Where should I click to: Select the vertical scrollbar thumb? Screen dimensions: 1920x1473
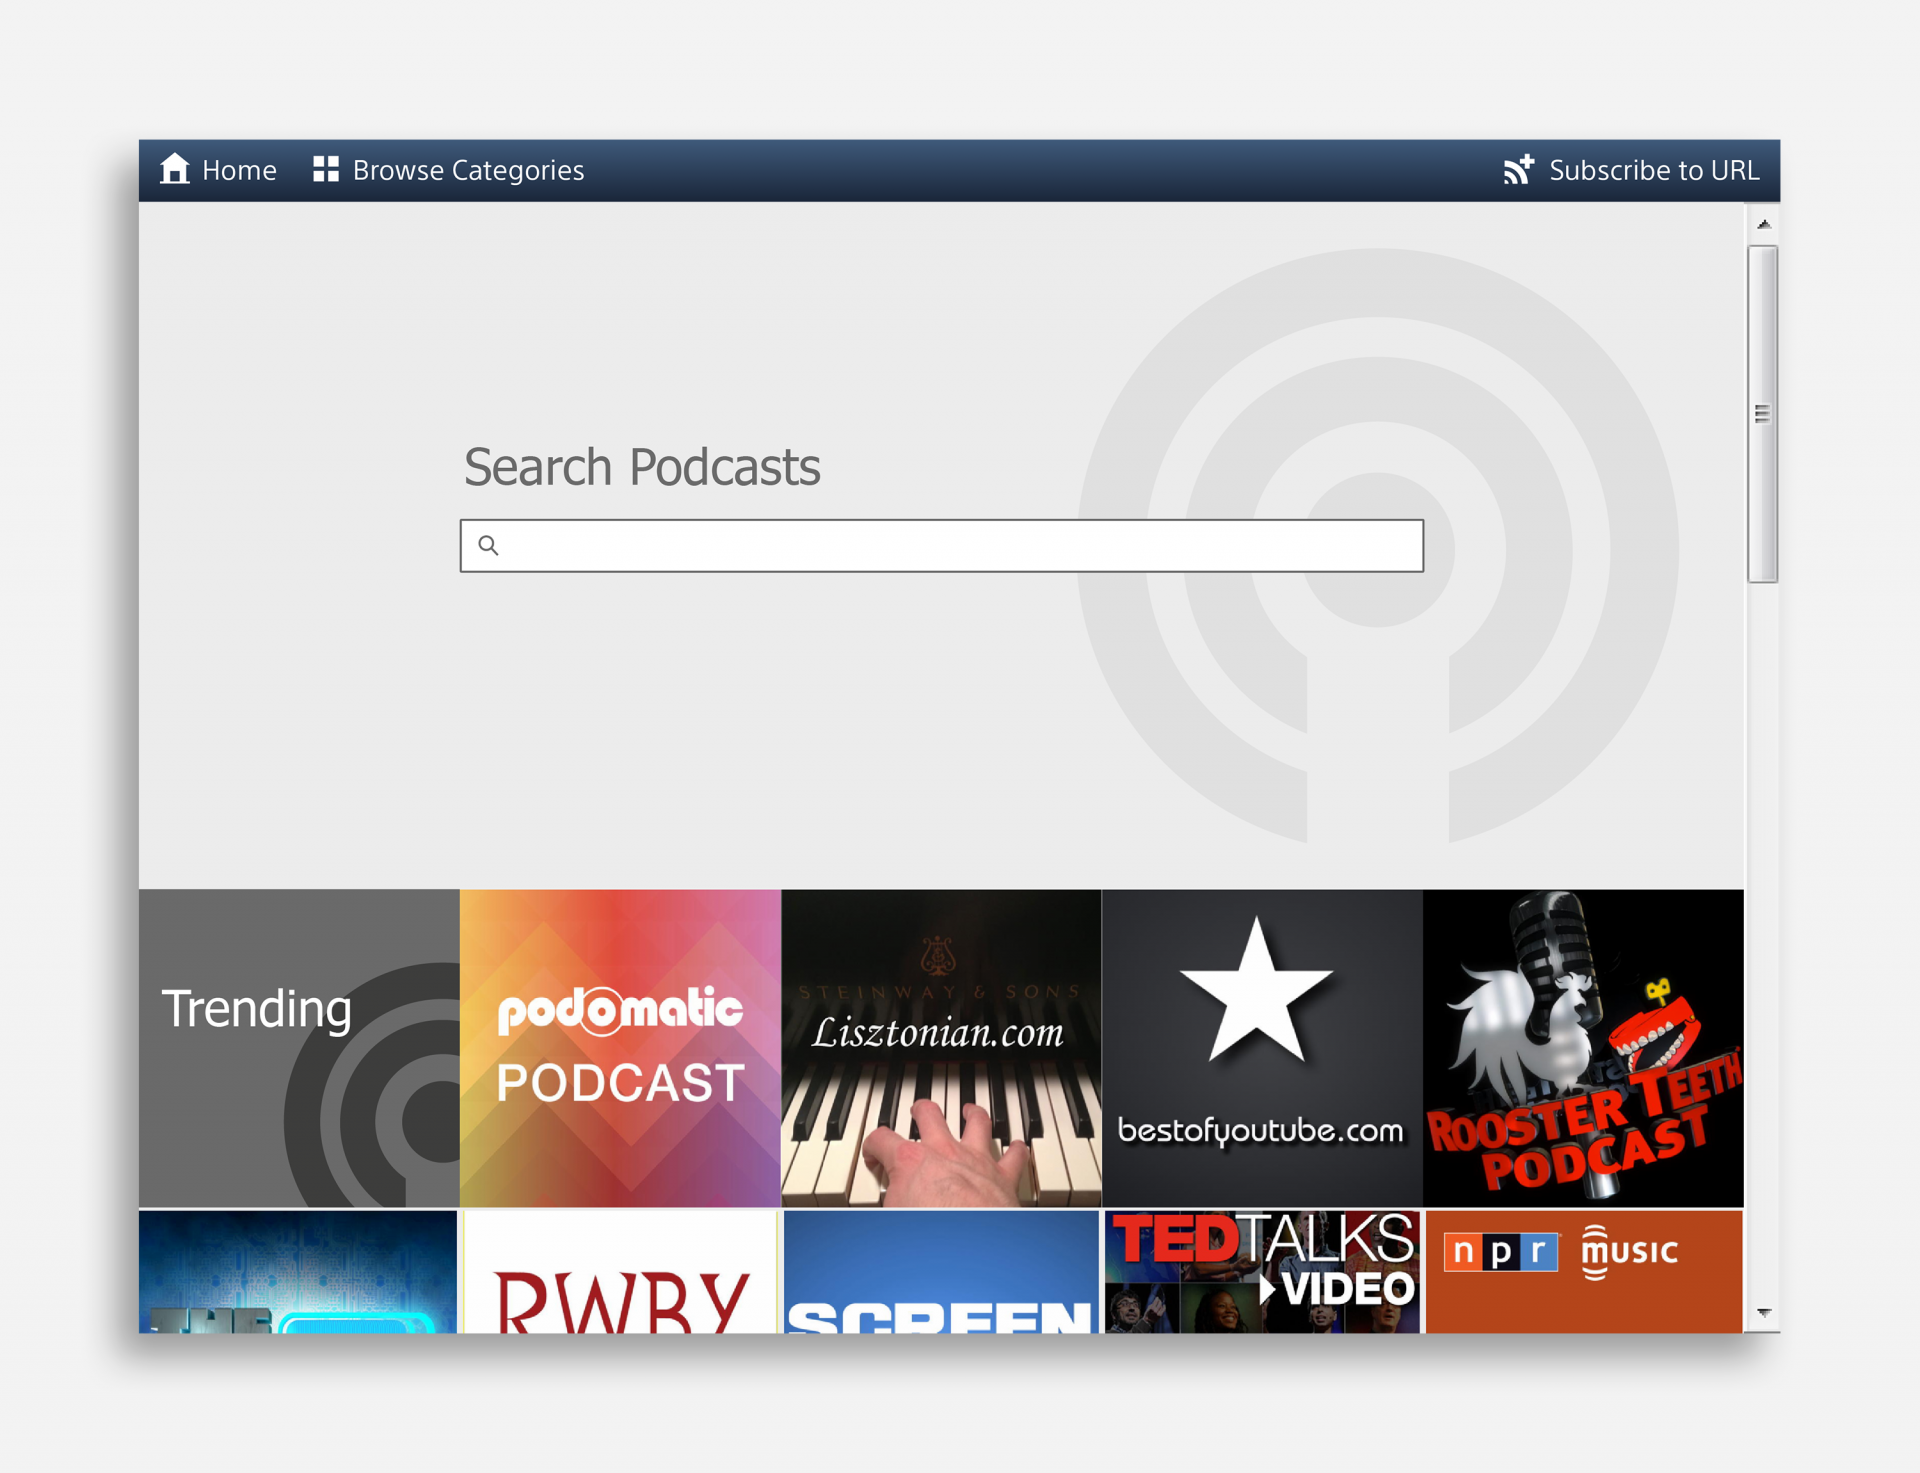1762,413
